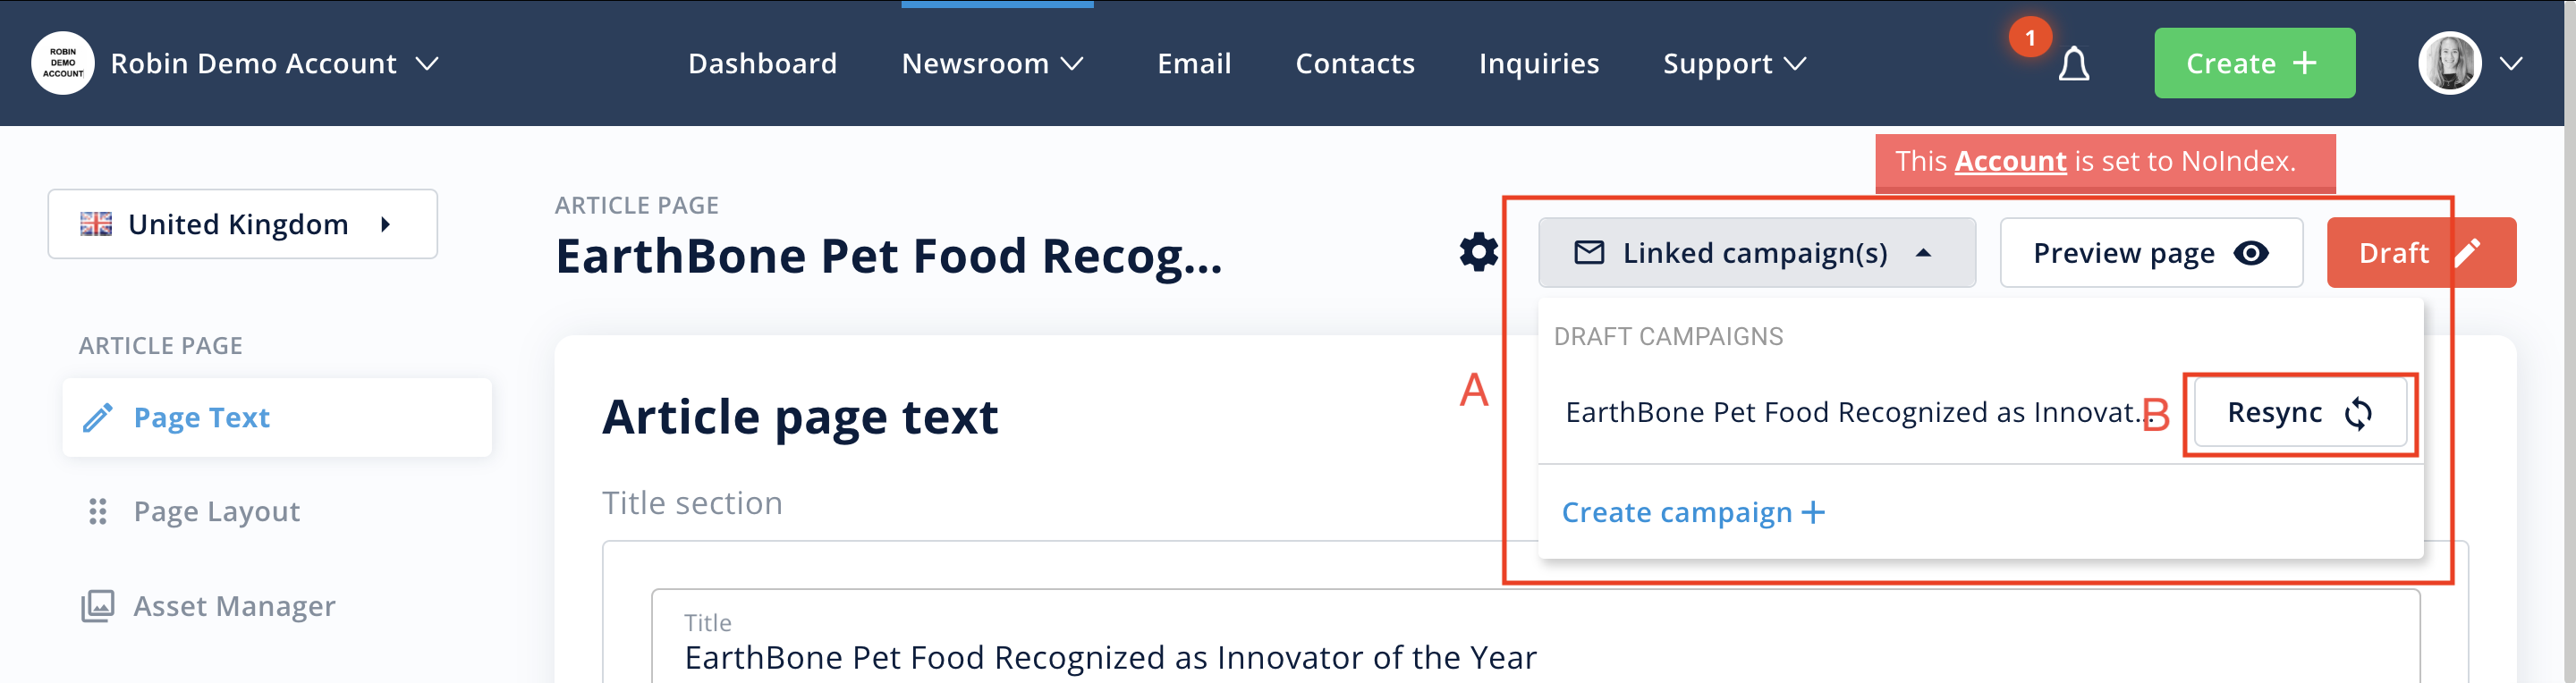This screenshot has height=683, width=2576.
Task: Click Preview page button
Action: 2151,253
